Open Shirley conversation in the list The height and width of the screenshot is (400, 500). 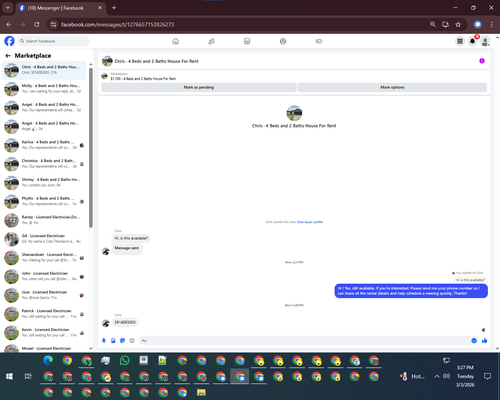[x=44, y=182]
